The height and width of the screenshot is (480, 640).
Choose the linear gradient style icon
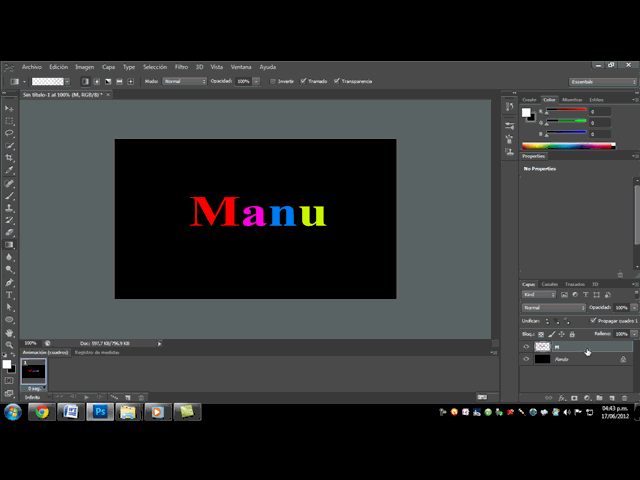click(85, 82)
